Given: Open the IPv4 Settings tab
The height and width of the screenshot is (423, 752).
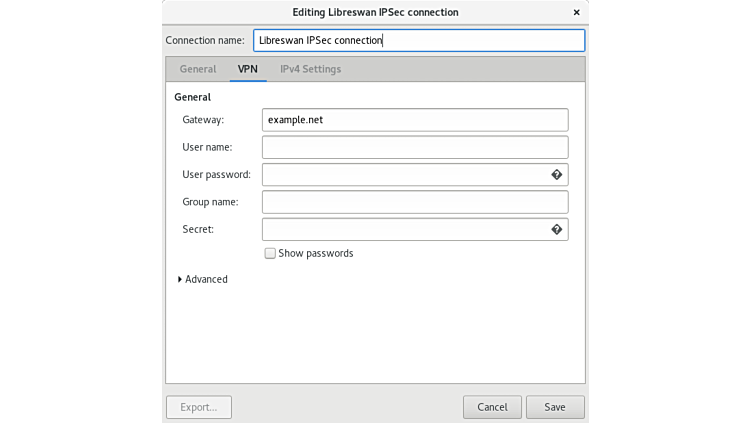Looking at the screenshot, I should [x=310, y=69].
